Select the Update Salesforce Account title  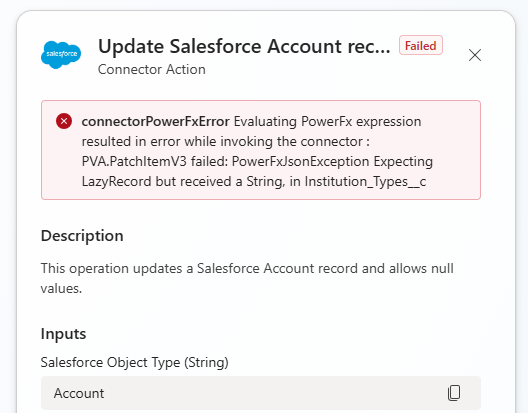click(x=244, y=46)
